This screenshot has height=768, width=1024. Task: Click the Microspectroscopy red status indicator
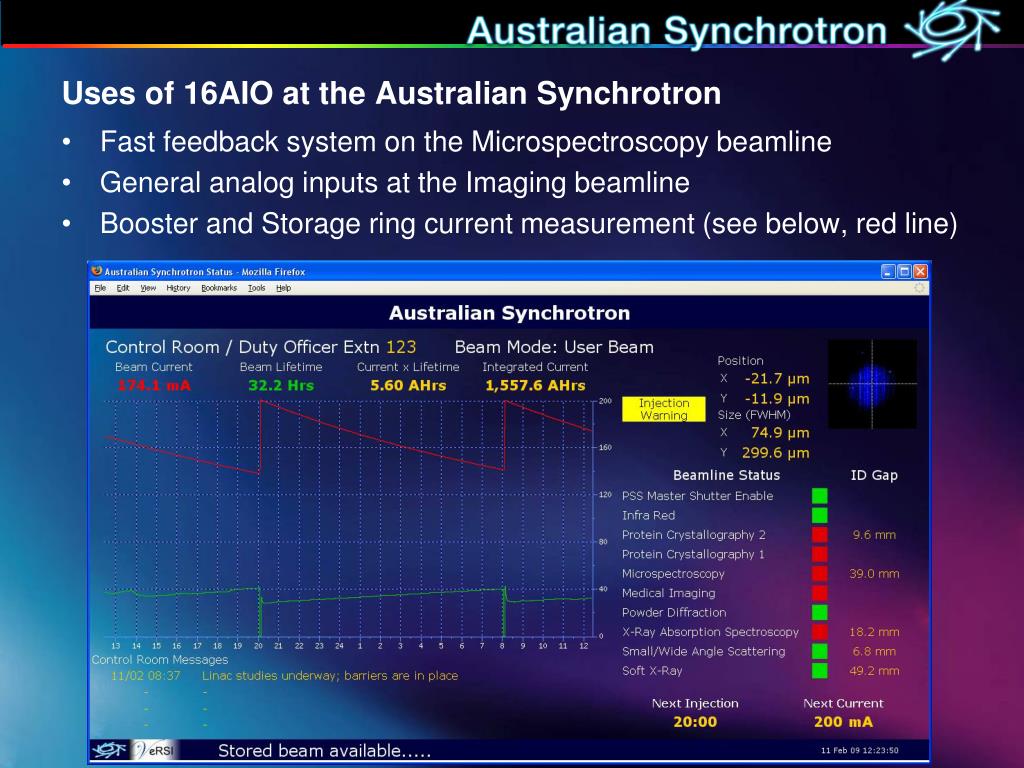[x=820, y=573]
